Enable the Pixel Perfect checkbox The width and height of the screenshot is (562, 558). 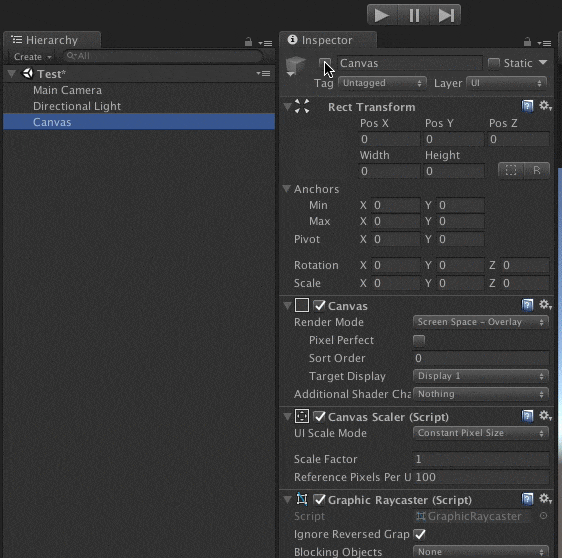419,340
